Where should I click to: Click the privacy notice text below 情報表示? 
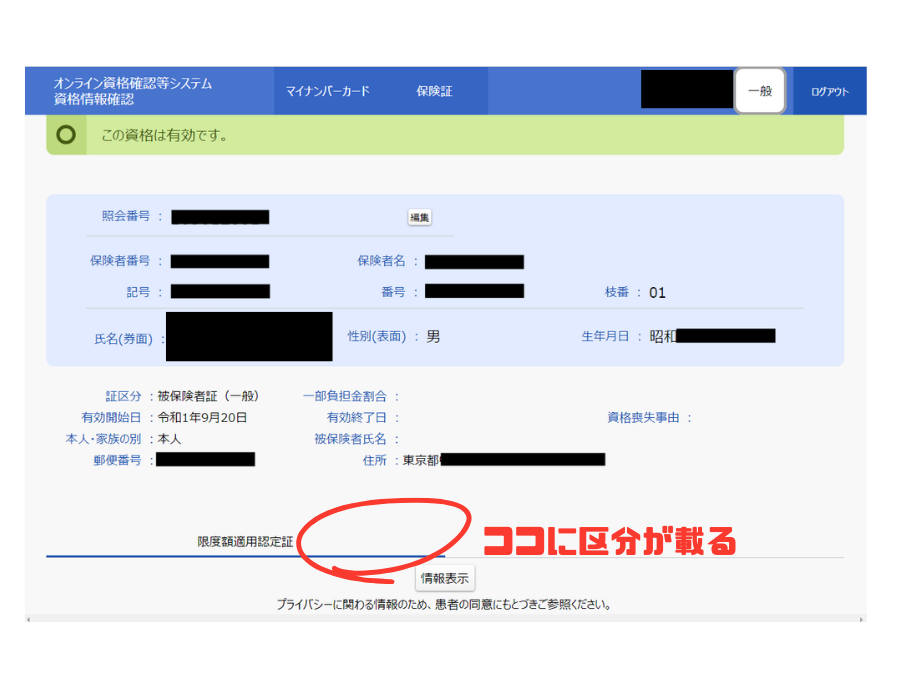click(443, 605)
